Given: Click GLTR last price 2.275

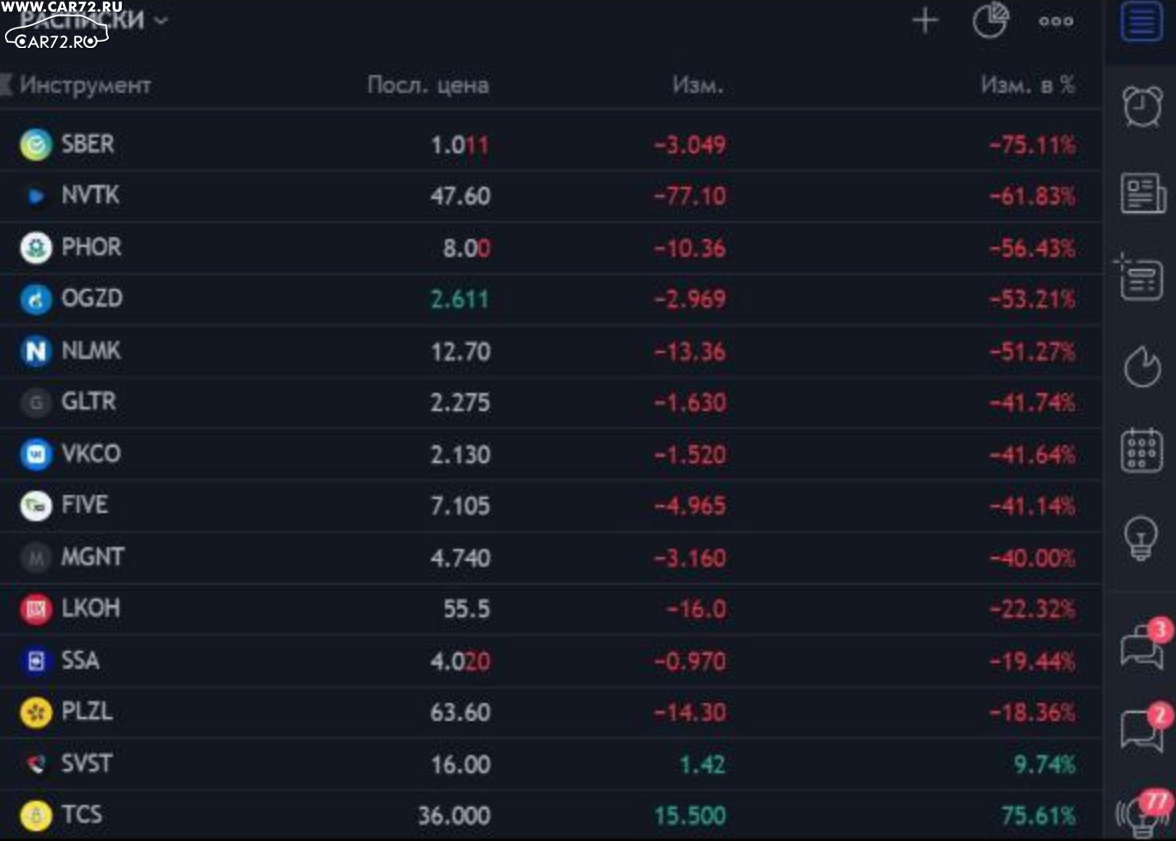Looking at the screenshot, I should point(460,403).
